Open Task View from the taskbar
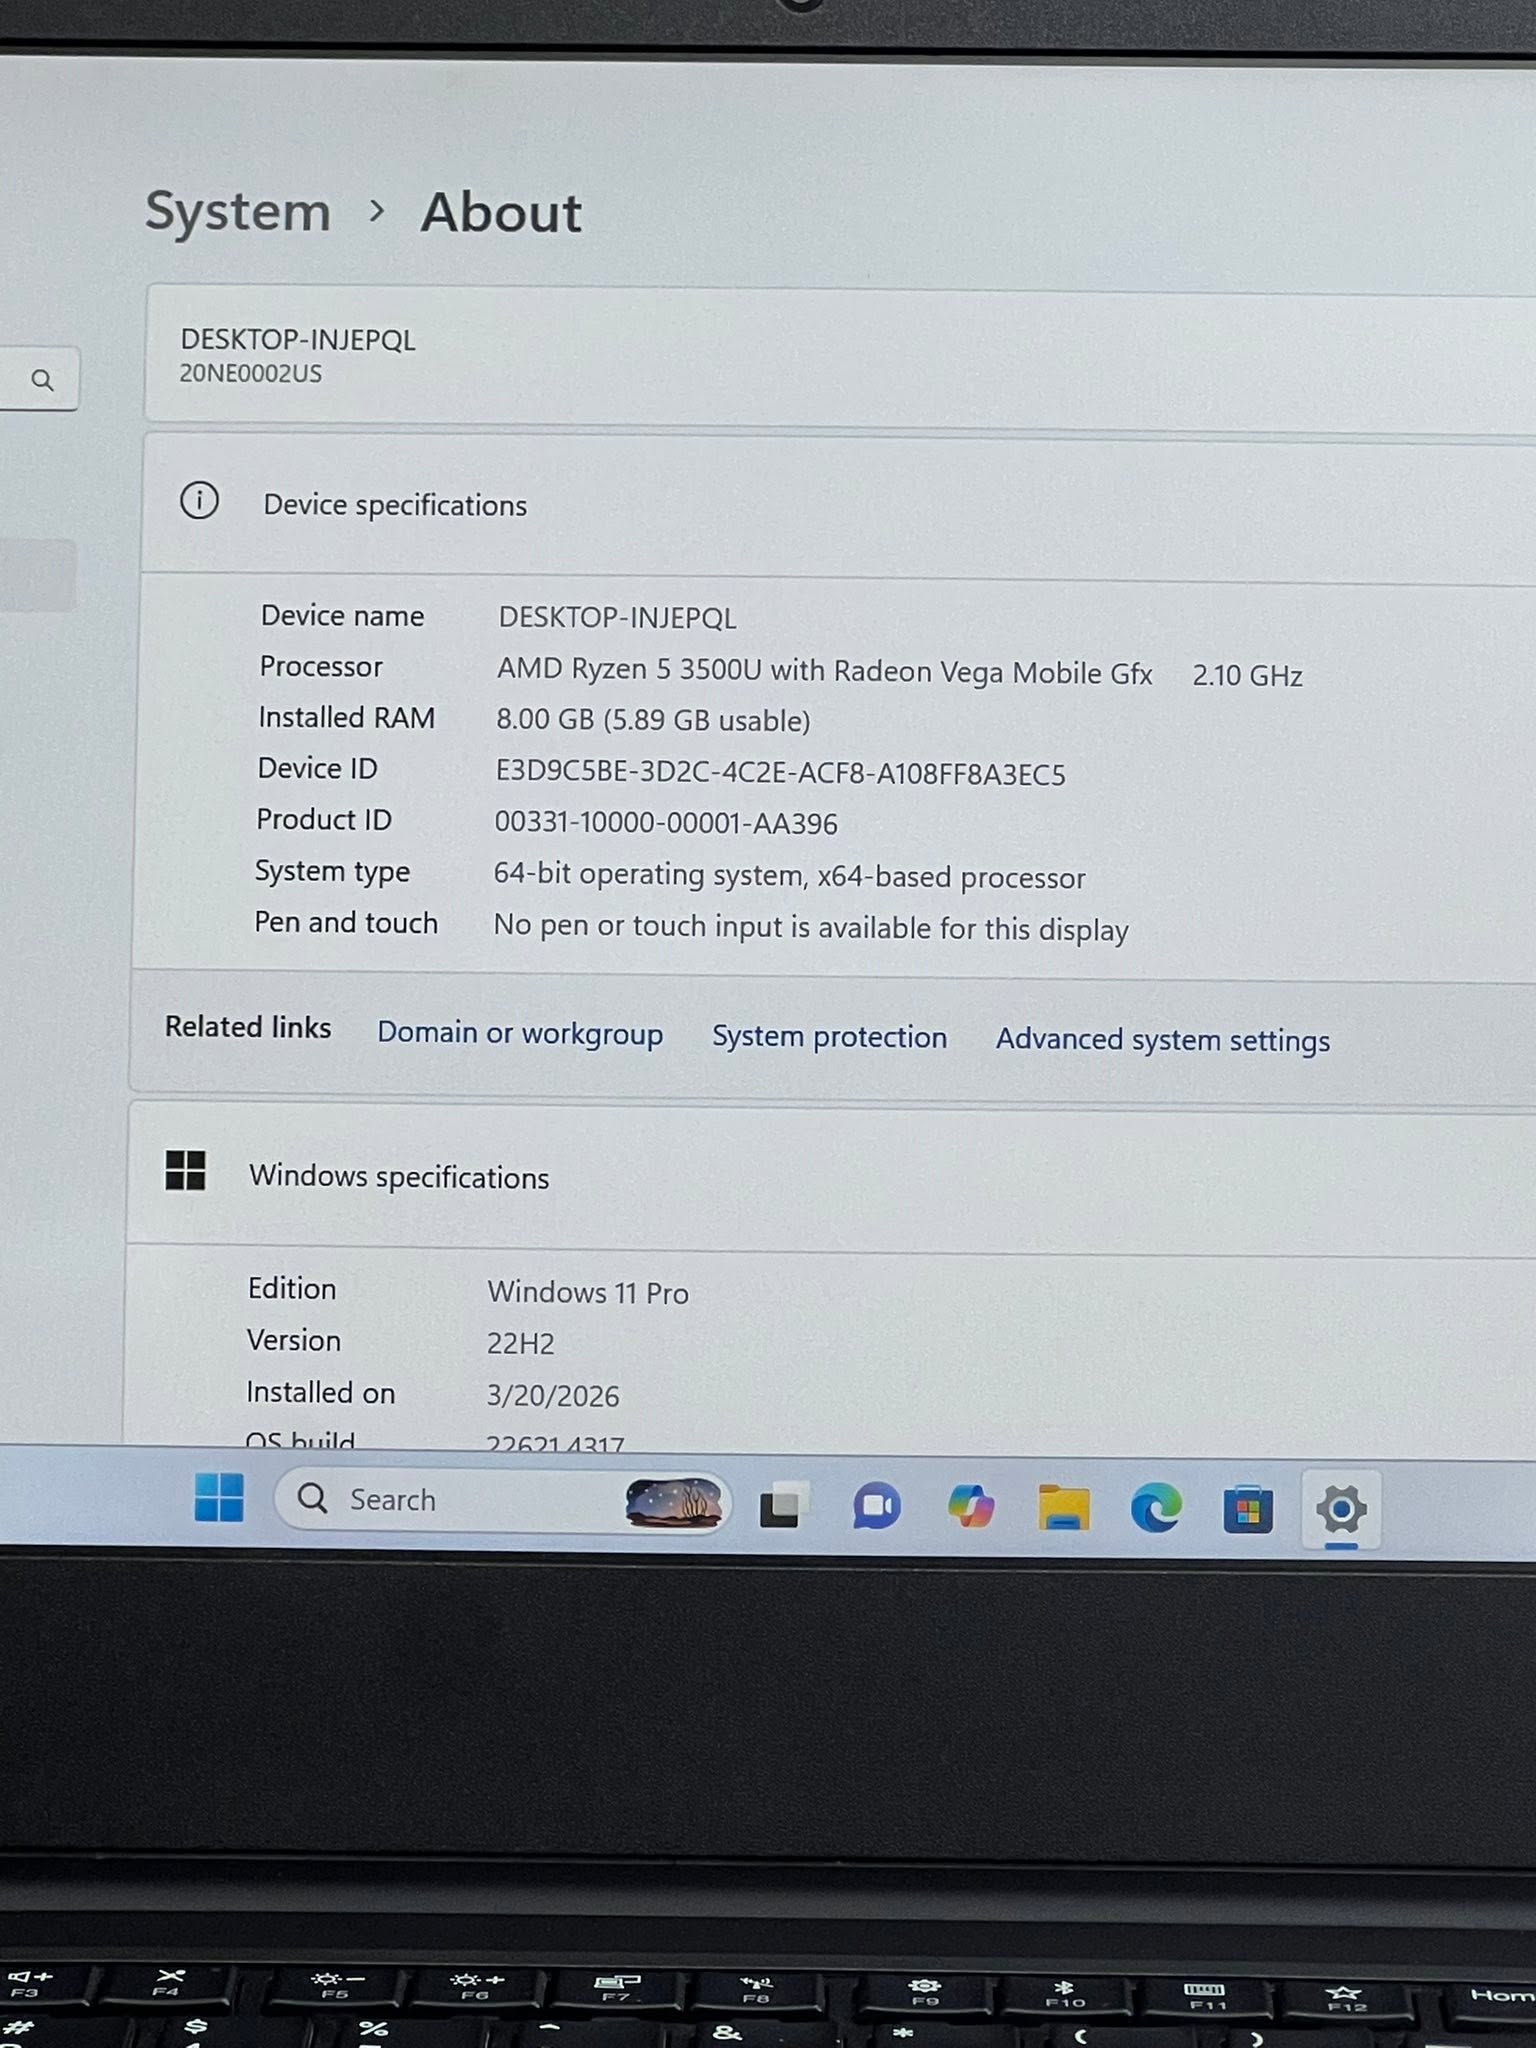1536x2048 pixels. point(783,1504)
